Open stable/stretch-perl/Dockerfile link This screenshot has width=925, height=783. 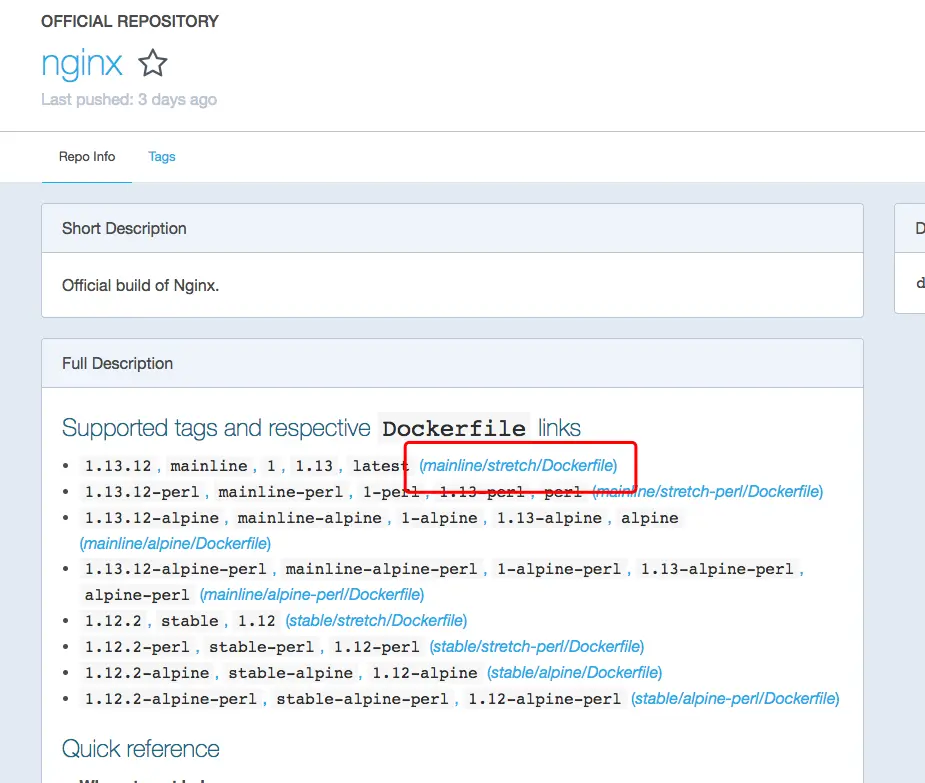point(537,646)
